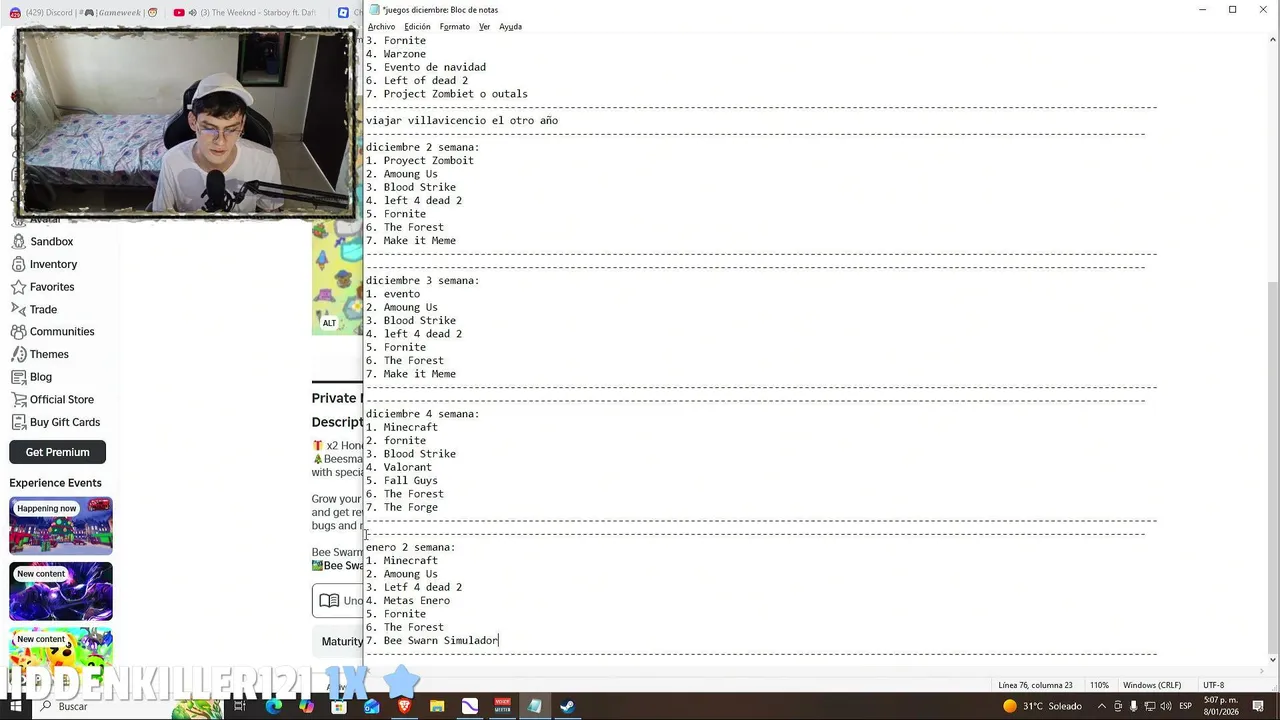Screen dimensions: 1280x720
Task: Click the book icon button on Roblox page
Action: (329, 601)
